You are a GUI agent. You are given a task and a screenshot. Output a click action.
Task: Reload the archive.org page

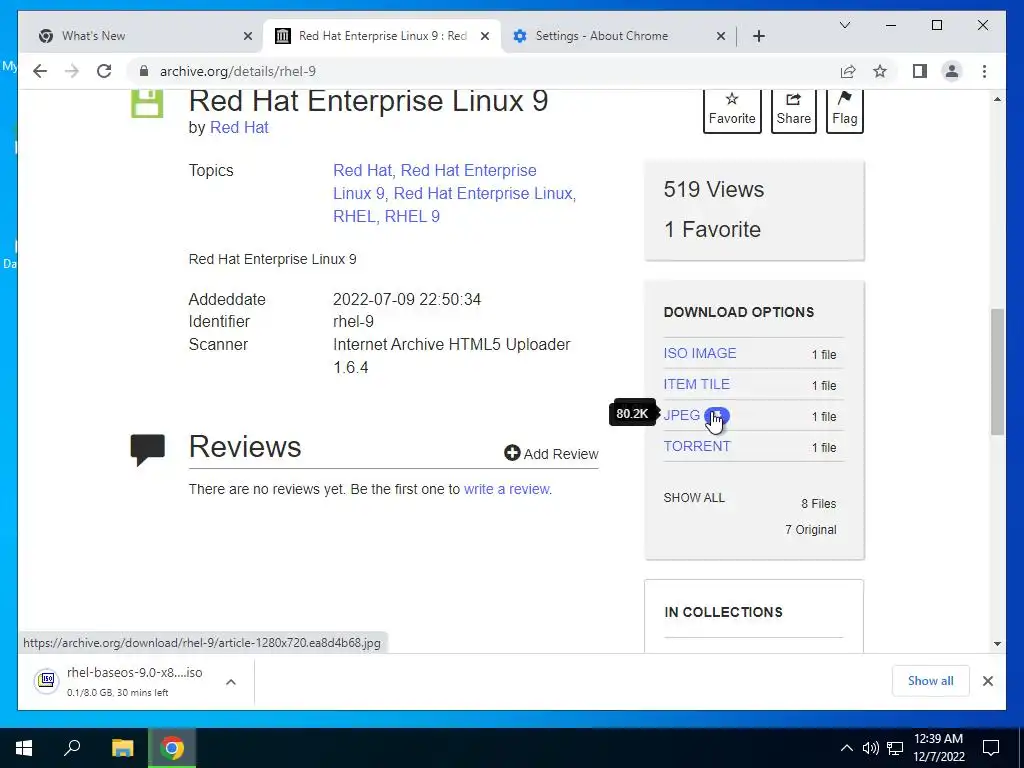tap(104, 71)
